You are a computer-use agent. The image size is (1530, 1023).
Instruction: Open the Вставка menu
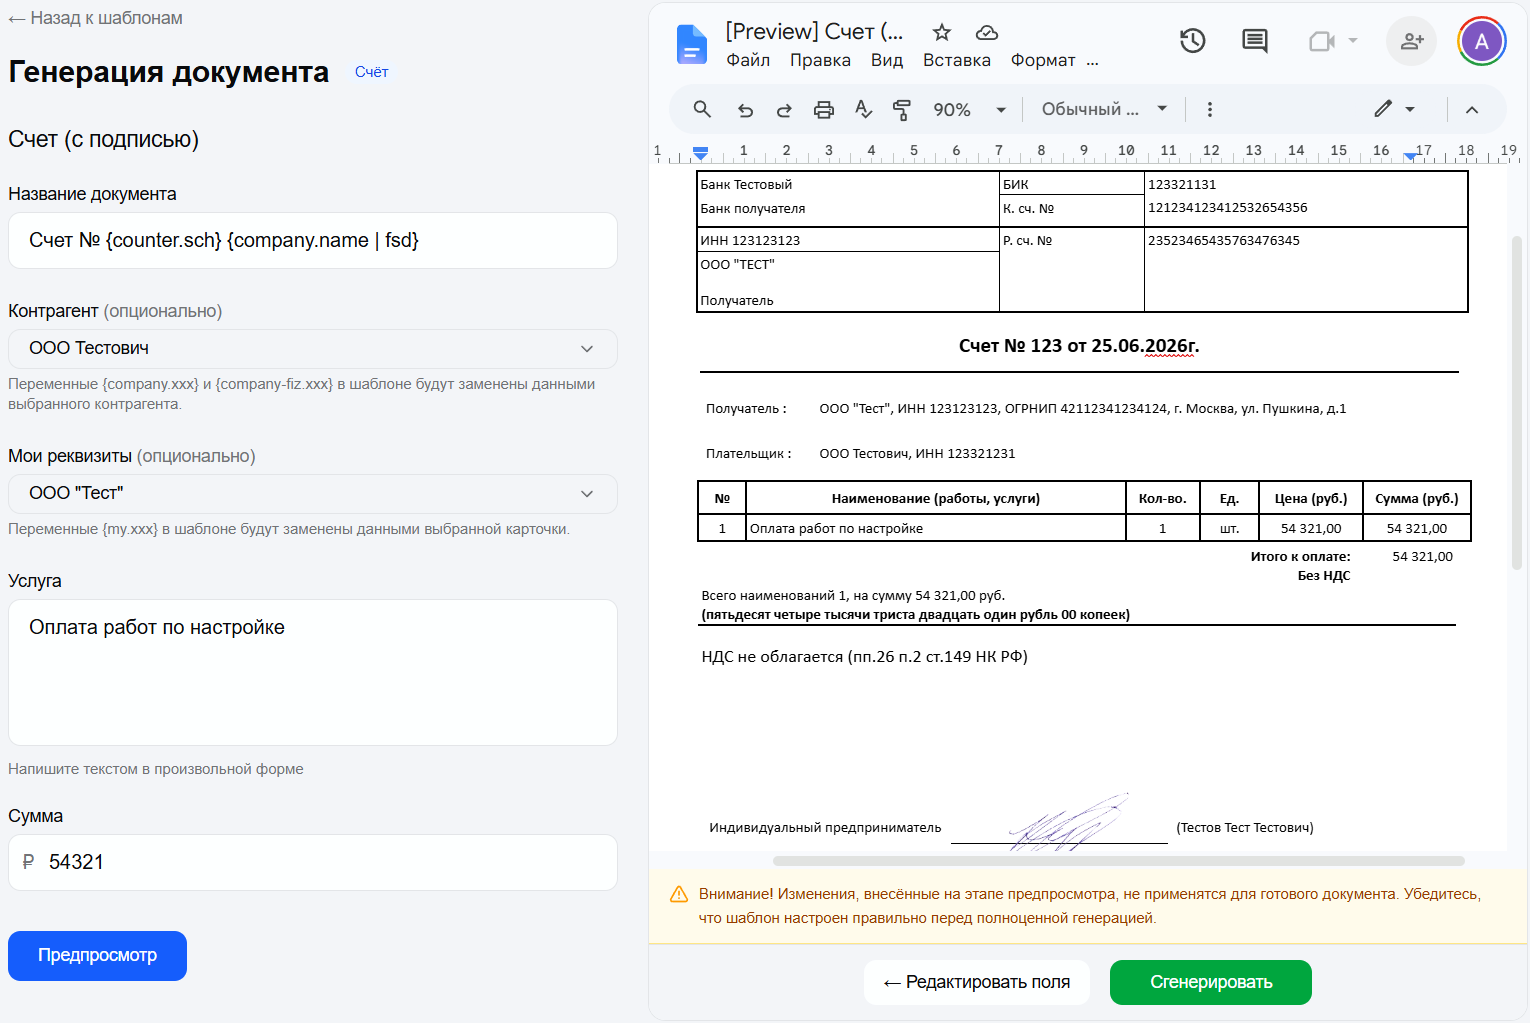point(957,60)
